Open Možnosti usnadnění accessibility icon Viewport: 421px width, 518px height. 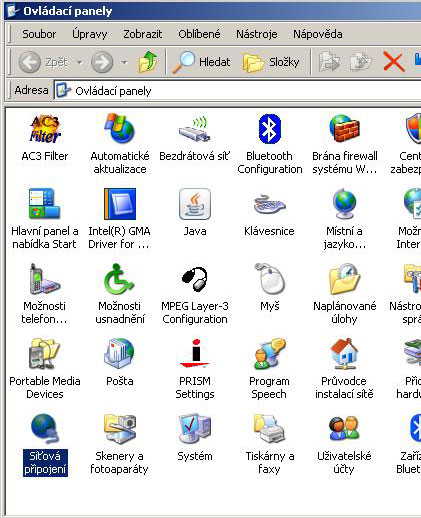pos(119,279)
